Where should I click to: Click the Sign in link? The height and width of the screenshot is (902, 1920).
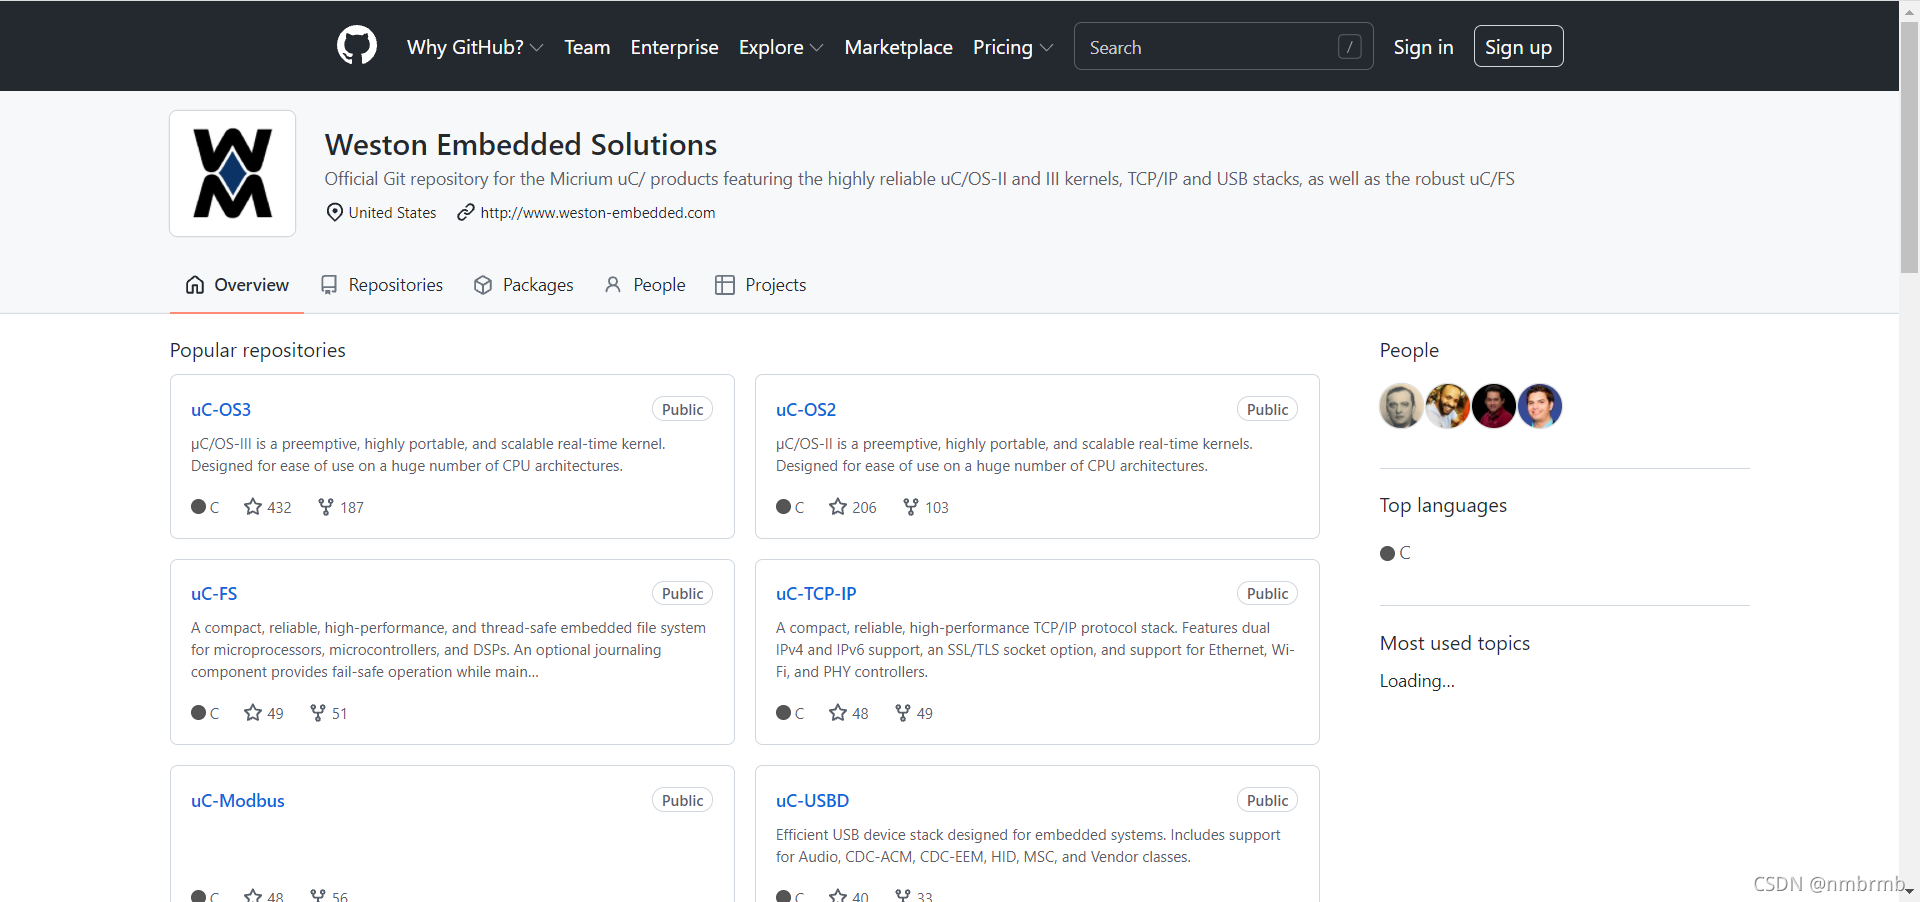(x=1423, y=47)
